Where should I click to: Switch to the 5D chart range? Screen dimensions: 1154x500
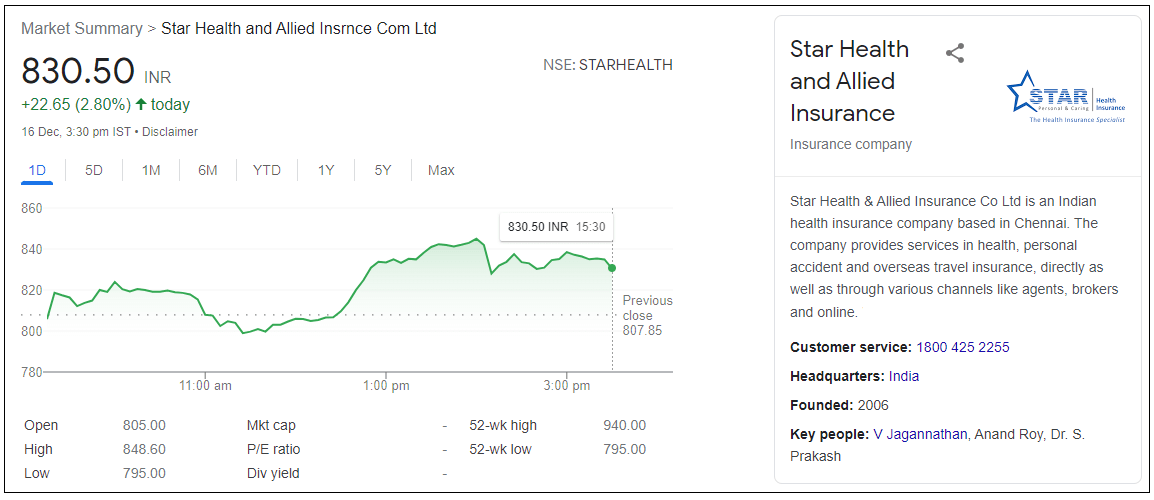93,171
